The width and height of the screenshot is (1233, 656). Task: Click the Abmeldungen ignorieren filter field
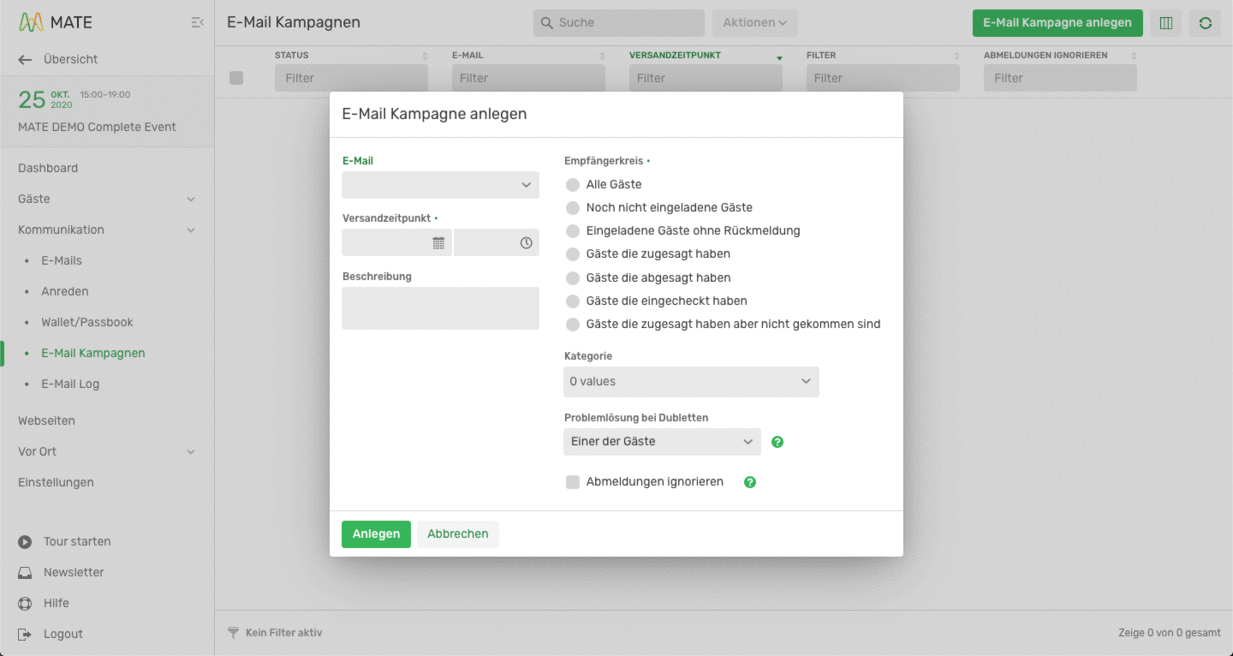(x=1060, y=78)
